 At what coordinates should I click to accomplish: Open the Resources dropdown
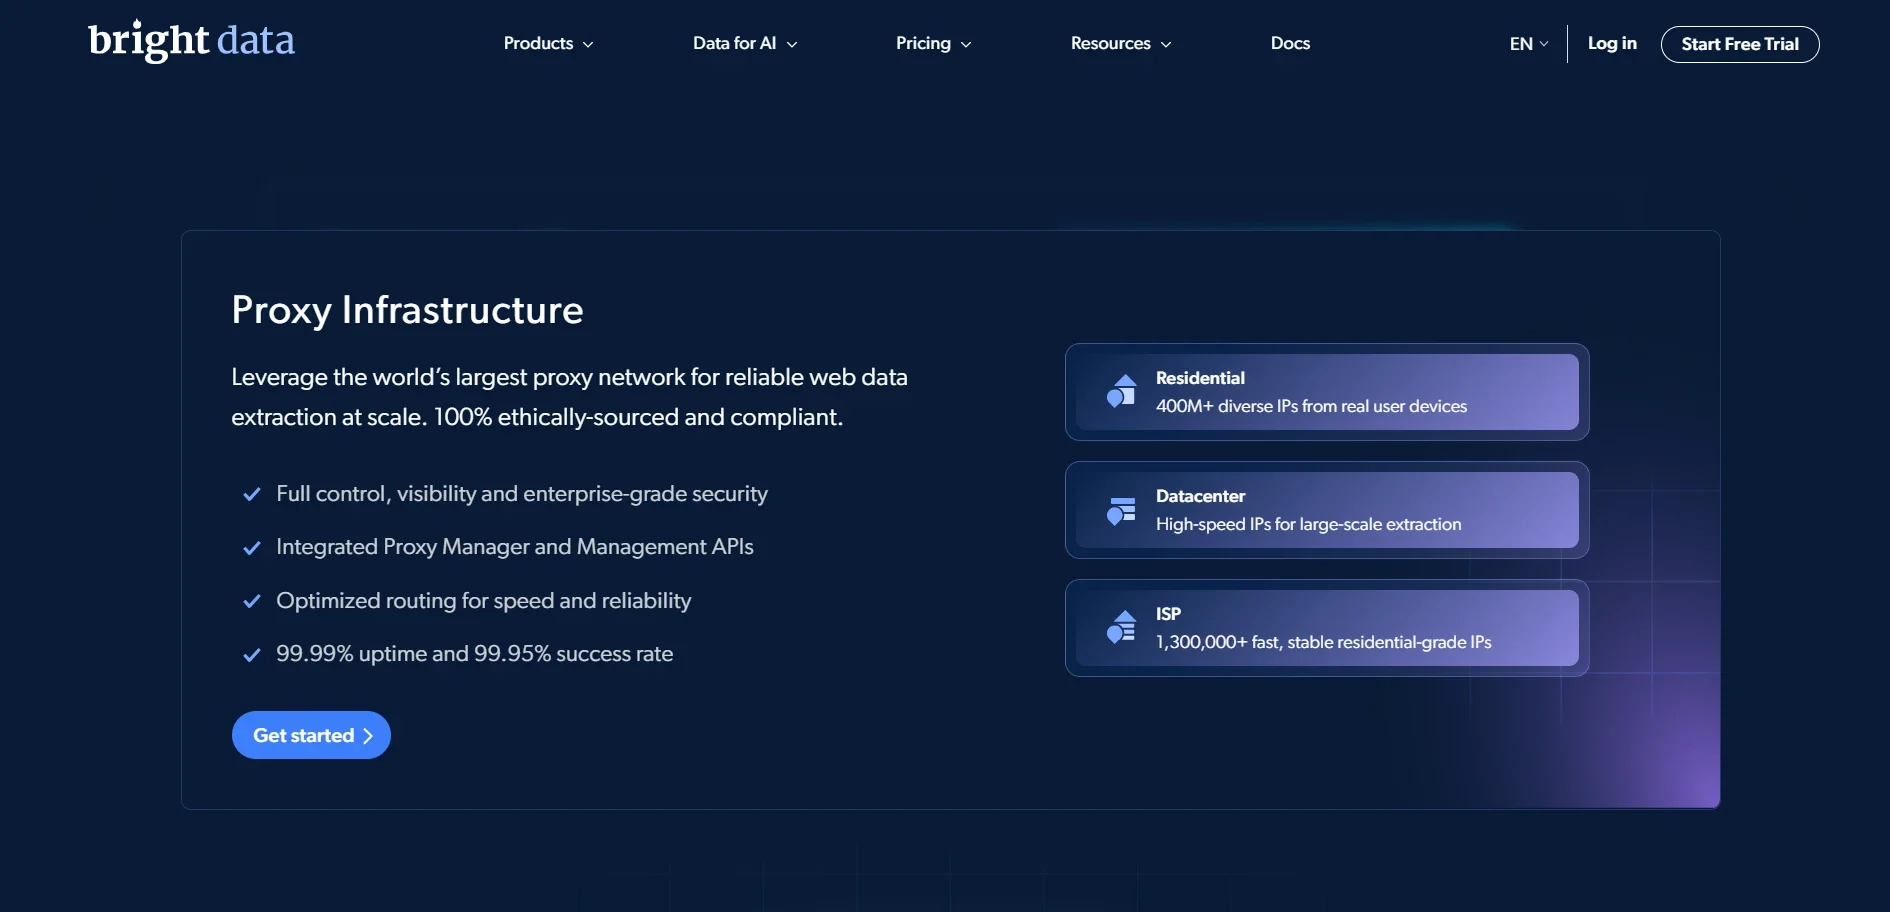click(1120, 43)
